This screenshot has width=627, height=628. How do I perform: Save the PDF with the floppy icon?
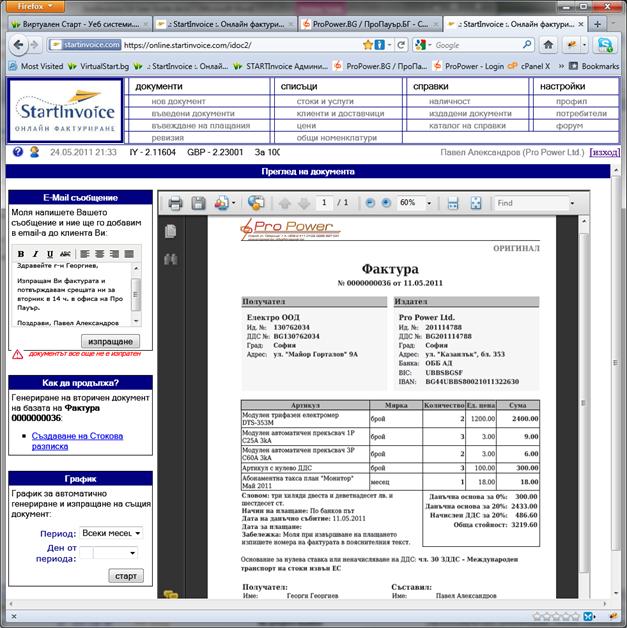[198, 203]
